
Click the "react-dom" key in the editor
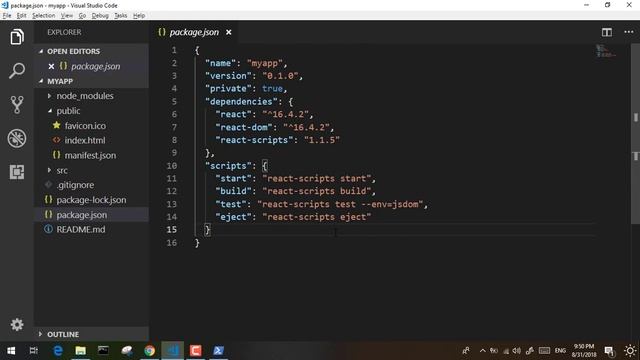click(x=244, y=127)
